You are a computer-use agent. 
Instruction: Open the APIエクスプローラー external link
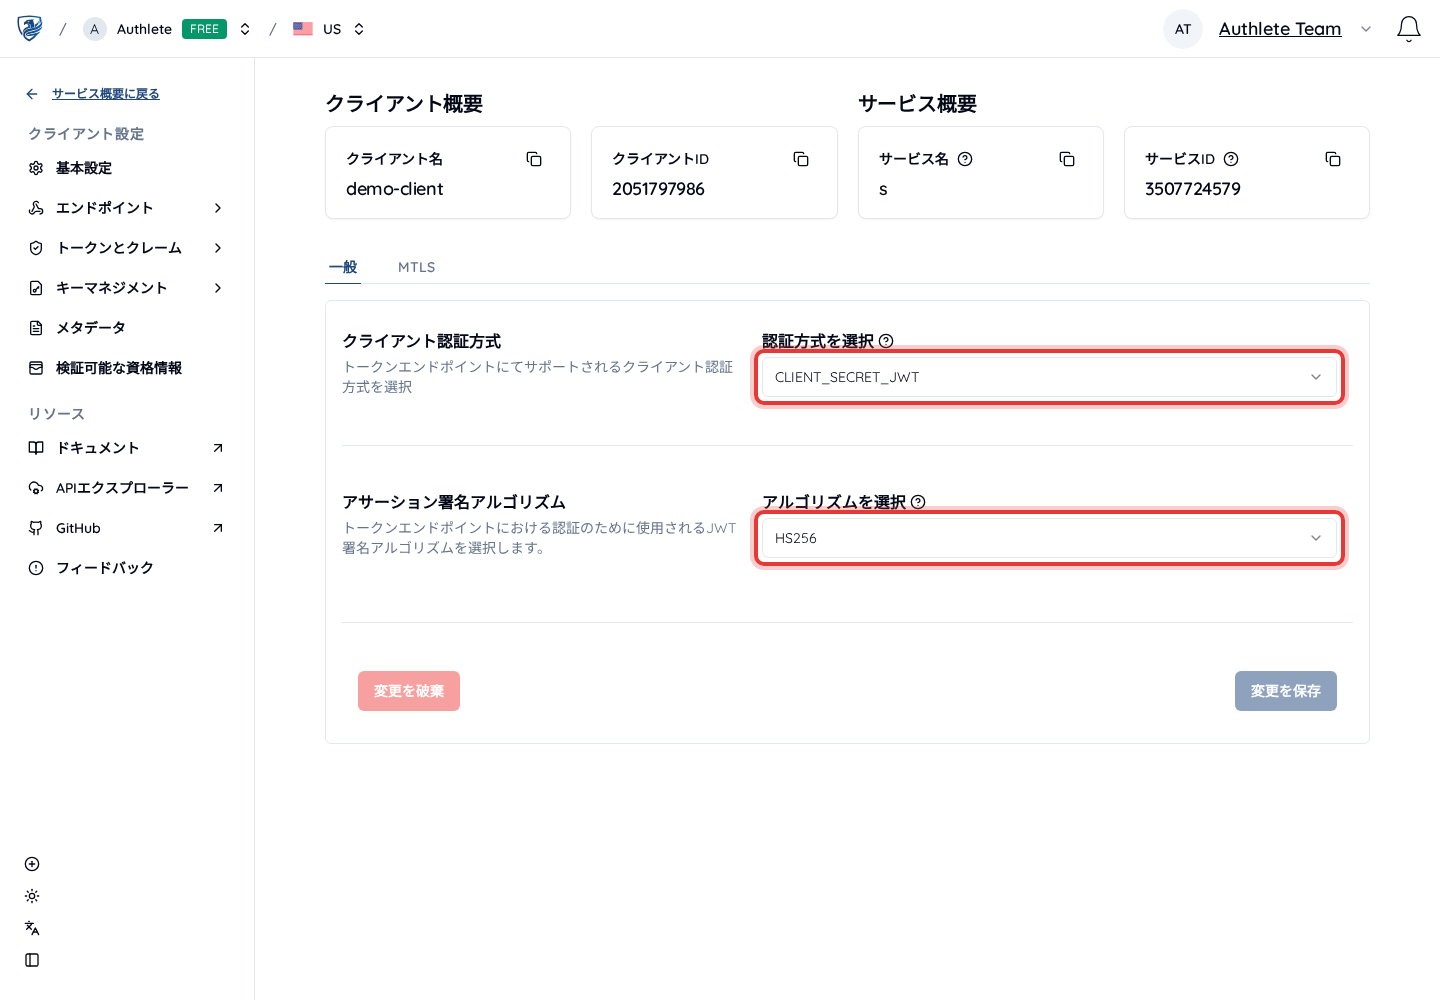click(218, 488)
